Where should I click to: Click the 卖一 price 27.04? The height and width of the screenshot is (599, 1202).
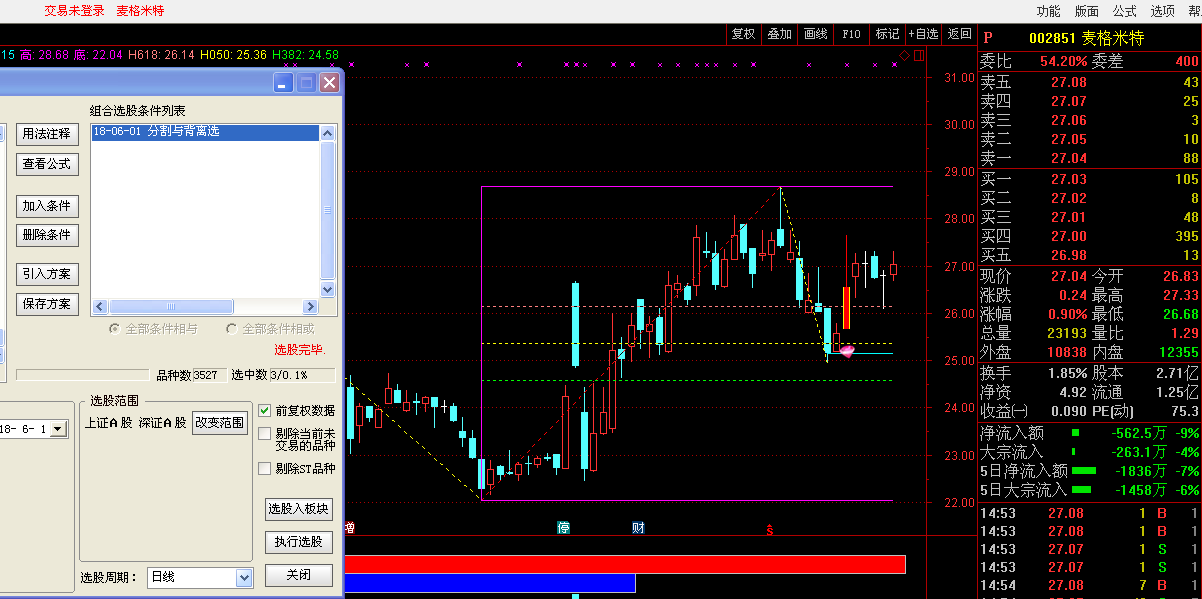[x=1068, y=158]
